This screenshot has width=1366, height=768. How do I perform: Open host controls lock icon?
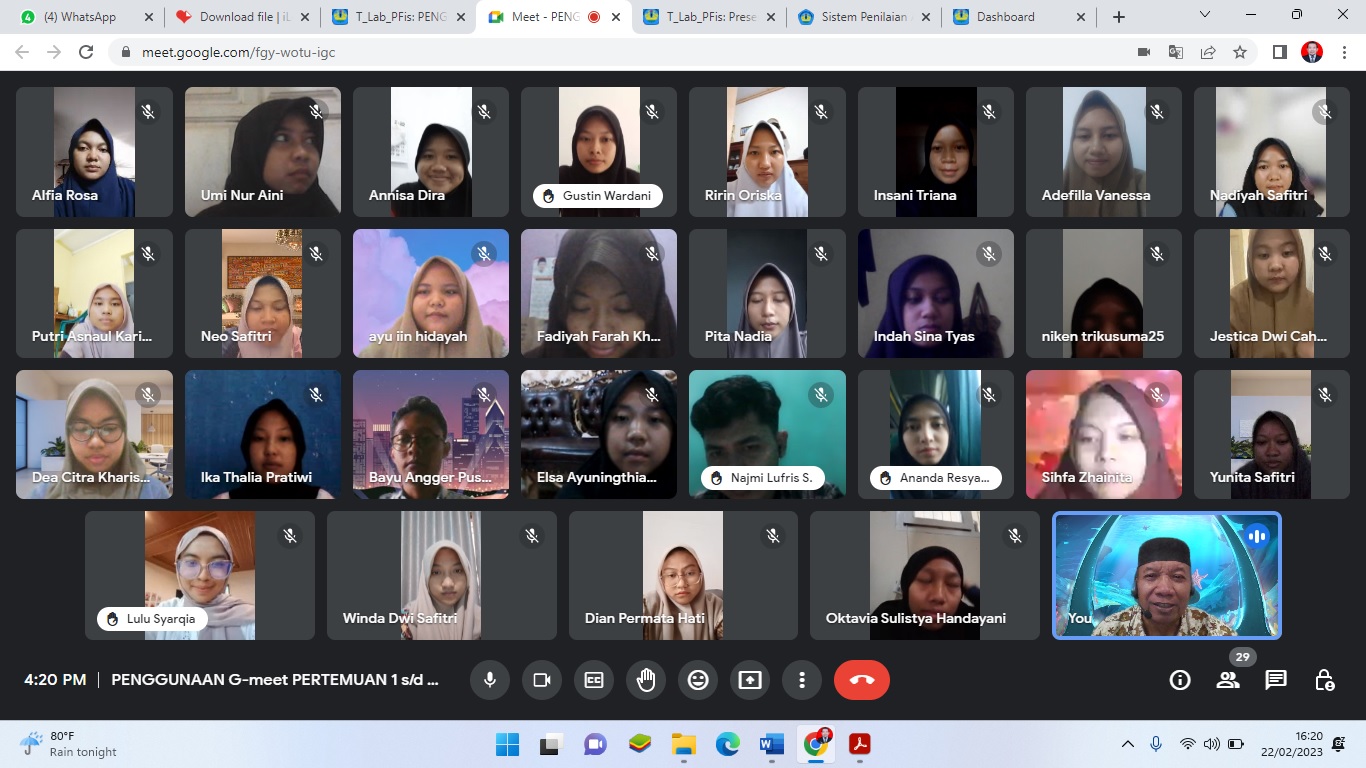pos(1324,680)
